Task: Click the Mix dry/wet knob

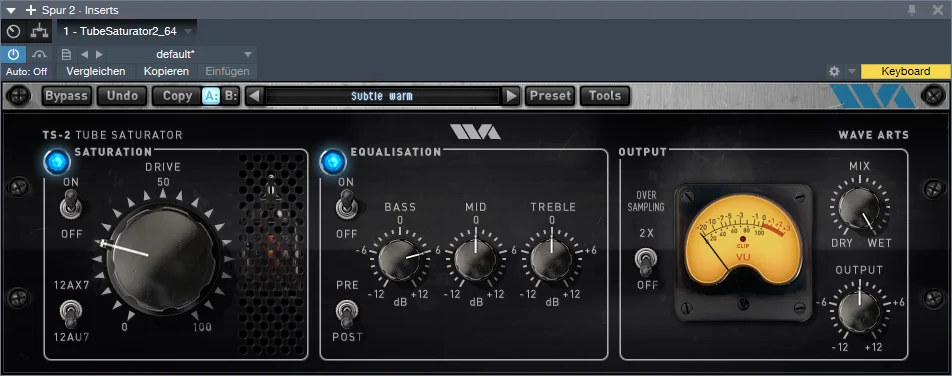Action: pyautogui.click(x=859, y=207)
